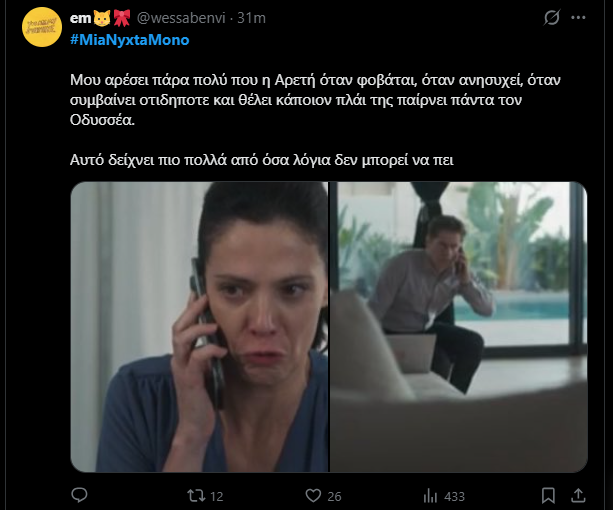Viewport: 613px width, 510px height.
Task: Click the view count 433
Action: [x=455, y=494]
